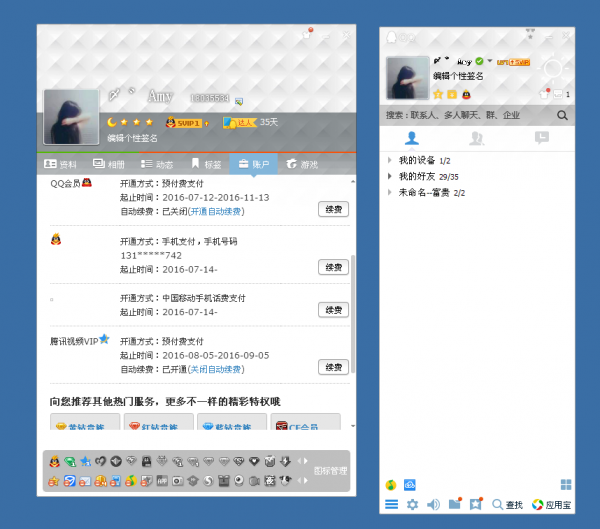The image size is (600, 529).
Task: Open 动态 tab
Action: coord(157,164)
